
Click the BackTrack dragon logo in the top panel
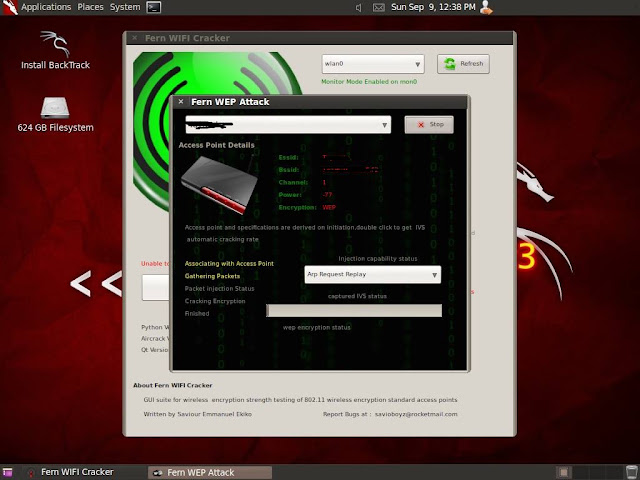pos(9,7)
